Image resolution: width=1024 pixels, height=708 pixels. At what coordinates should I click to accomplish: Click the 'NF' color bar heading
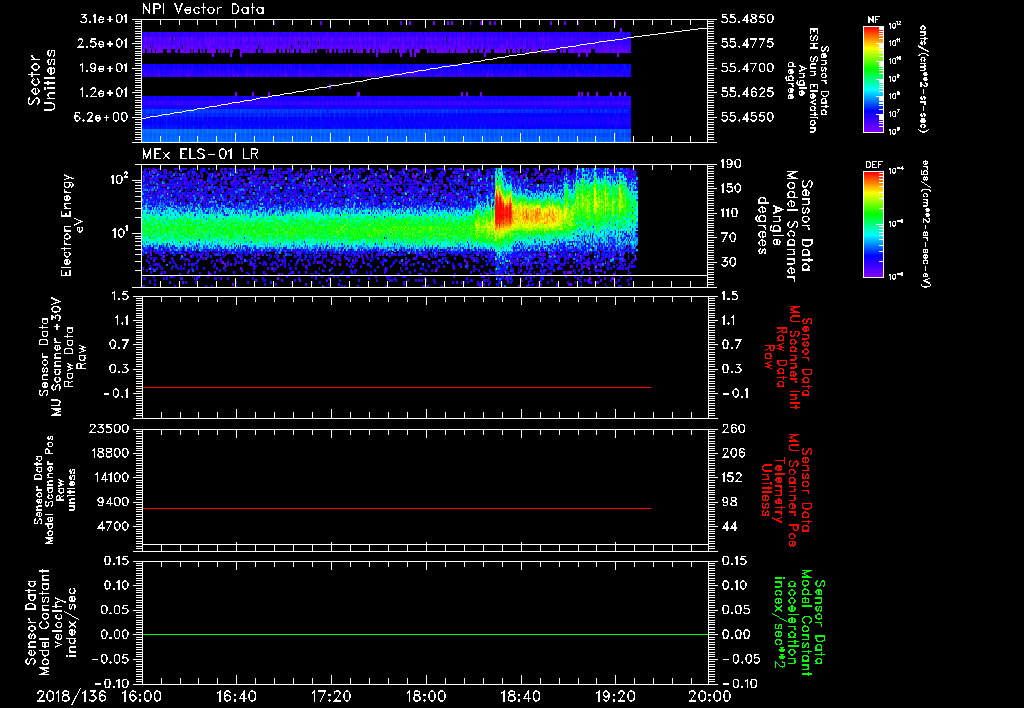coord(873,20)
